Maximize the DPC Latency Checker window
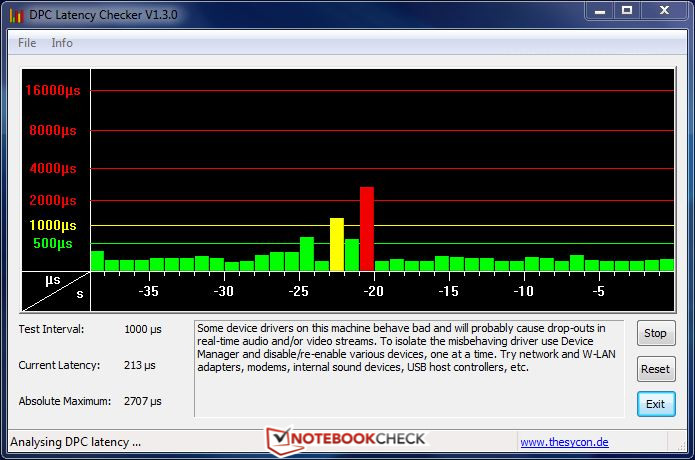This screenshot has width=695, height=460. [627, 11]
